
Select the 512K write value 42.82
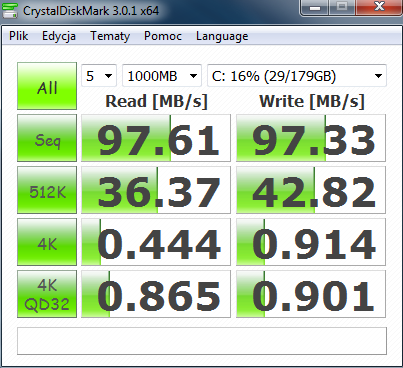pyautogui.click(x=311, y=190)
